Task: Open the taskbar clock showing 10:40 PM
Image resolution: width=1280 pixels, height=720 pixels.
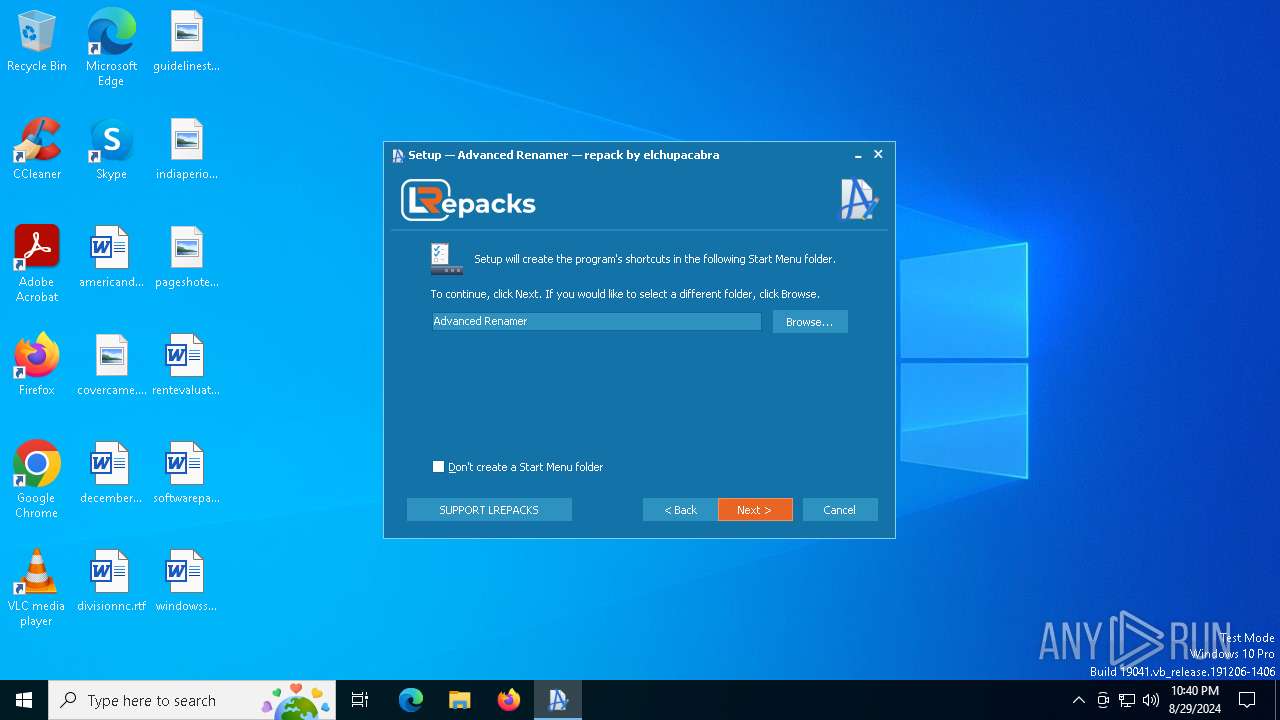Action: [1195, 700]
